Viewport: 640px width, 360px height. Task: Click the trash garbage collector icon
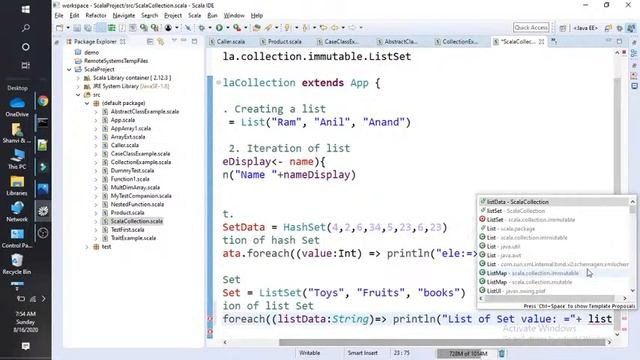tap(502, 353)
